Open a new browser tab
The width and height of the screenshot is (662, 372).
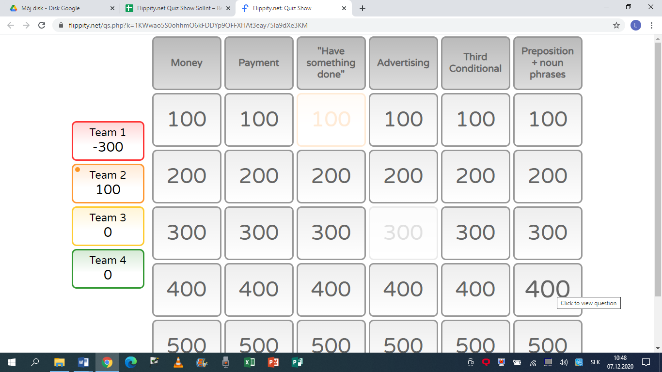tap(362, 8)
